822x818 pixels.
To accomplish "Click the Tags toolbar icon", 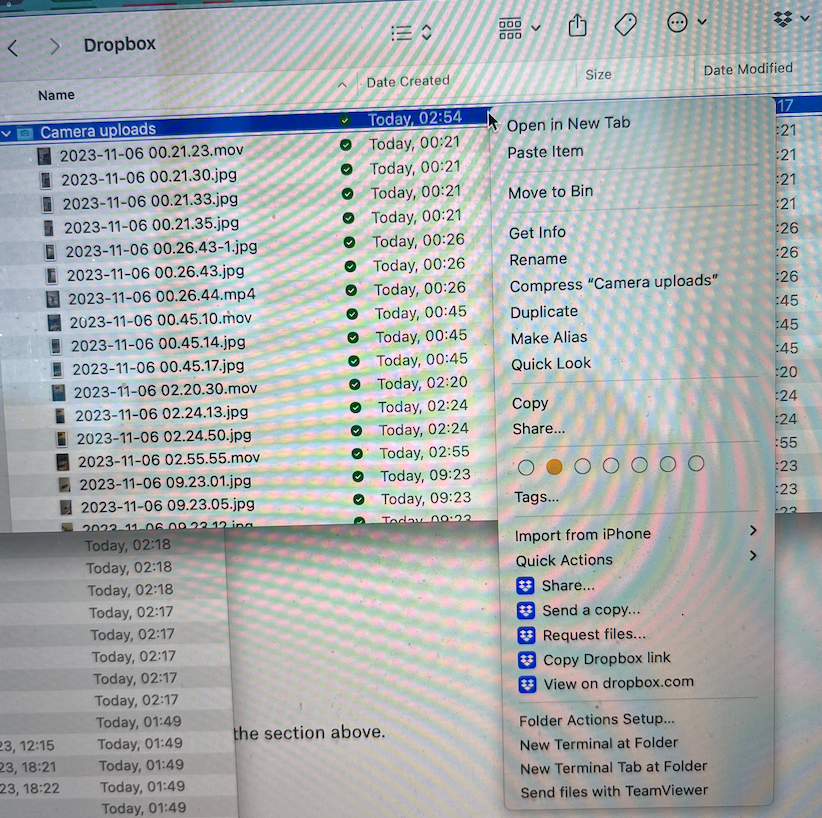I will click(x=625, y=24).
